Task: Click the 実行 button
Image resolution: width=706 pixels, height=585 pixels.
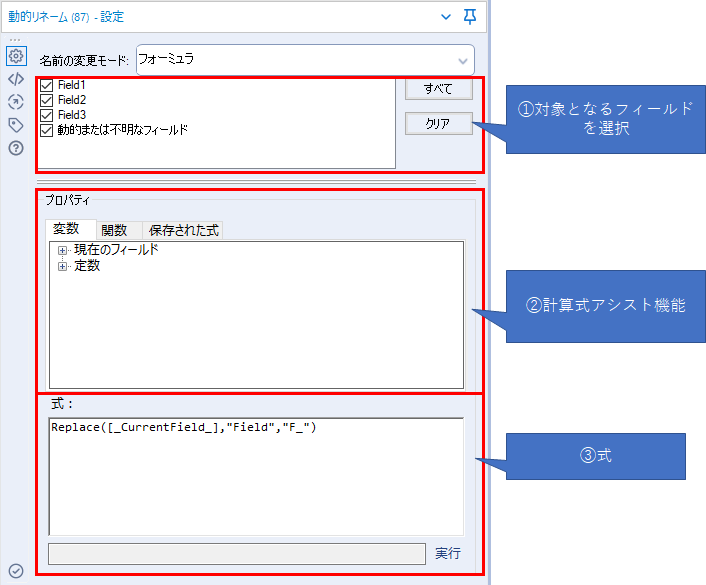Action: click(447, 553)
